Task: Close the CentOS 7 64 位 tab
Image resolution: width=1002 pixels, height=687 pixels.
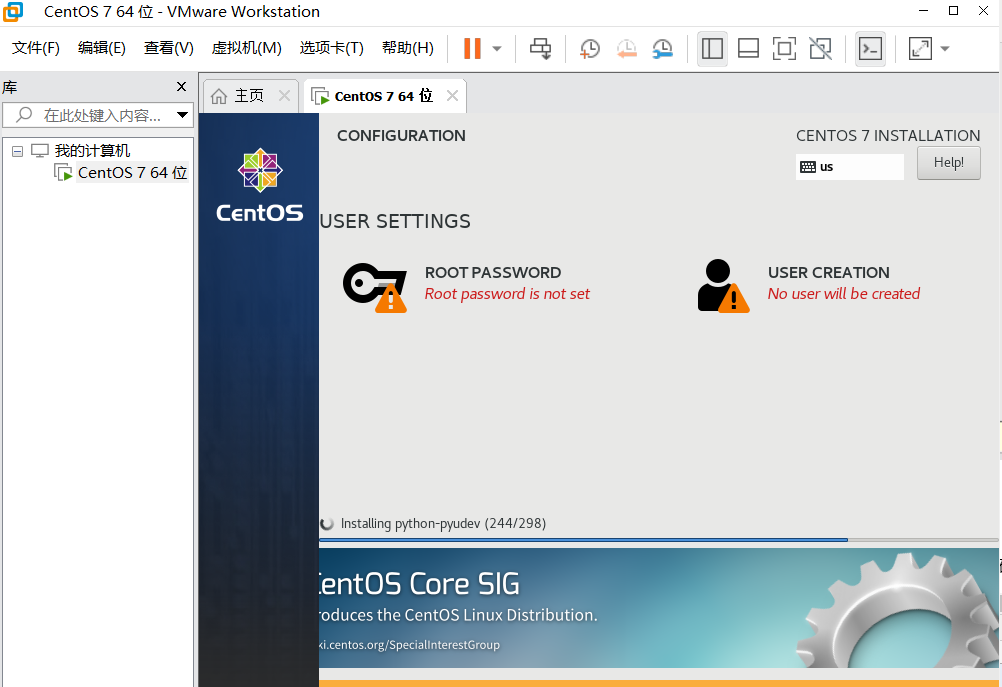Action: 452,96
